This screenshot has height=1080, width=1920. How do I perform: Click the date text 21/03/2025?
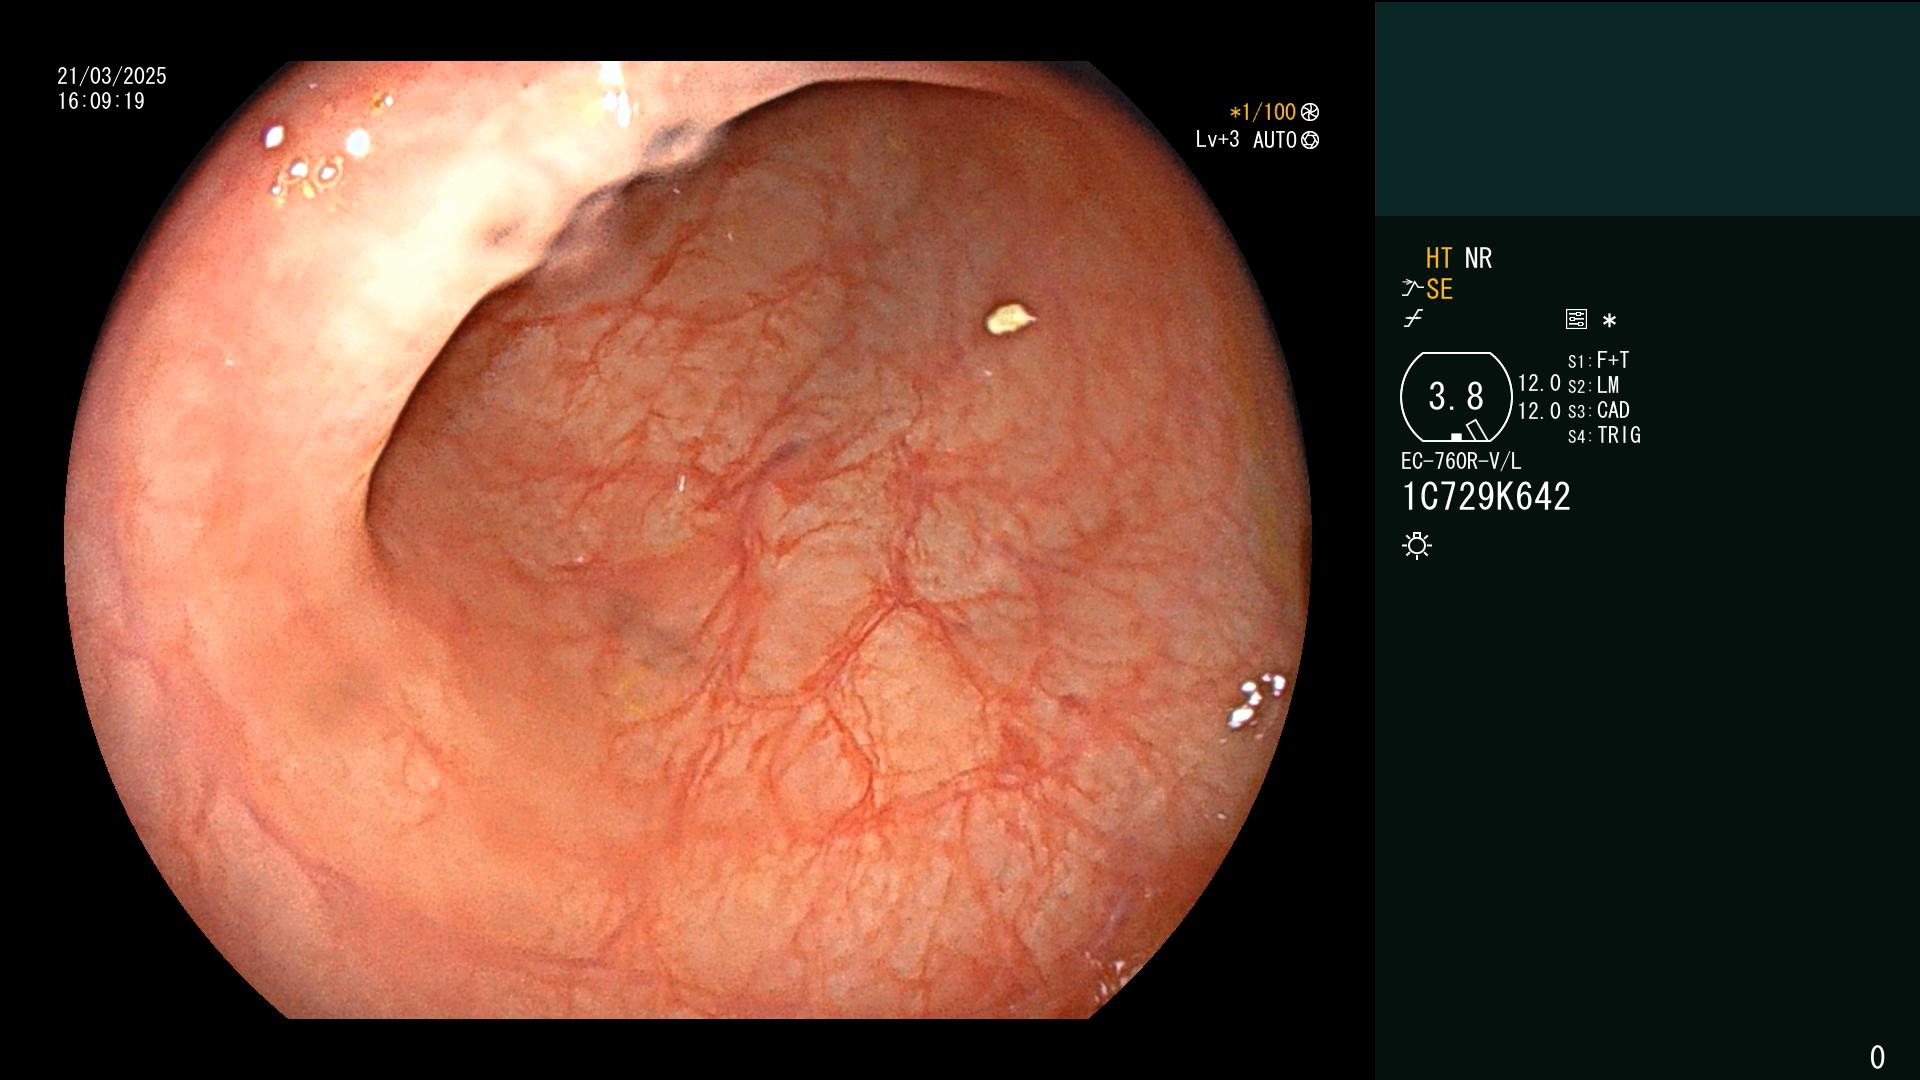(112, 76)
